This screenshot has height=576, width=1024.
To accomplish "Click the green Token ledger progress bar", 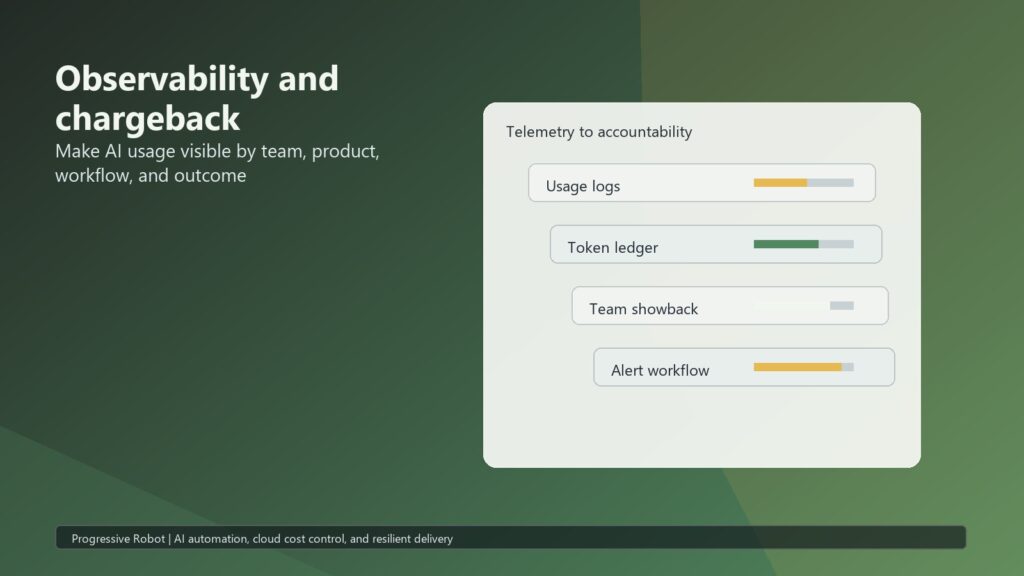I will (x=803, y=244).
